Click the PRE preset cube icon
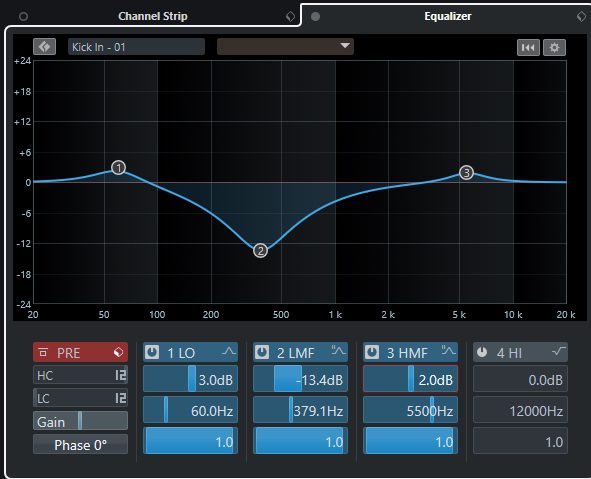The image size is (591, 479). [119, 352]
